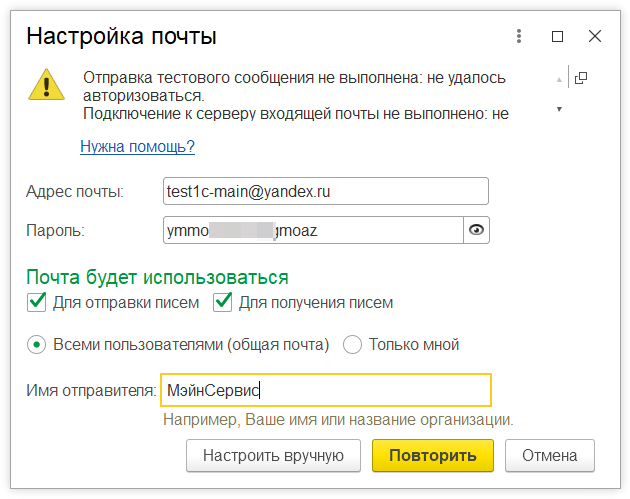Click the Имя отправителя text field
630x499 pixels.
tap(325, 390)
